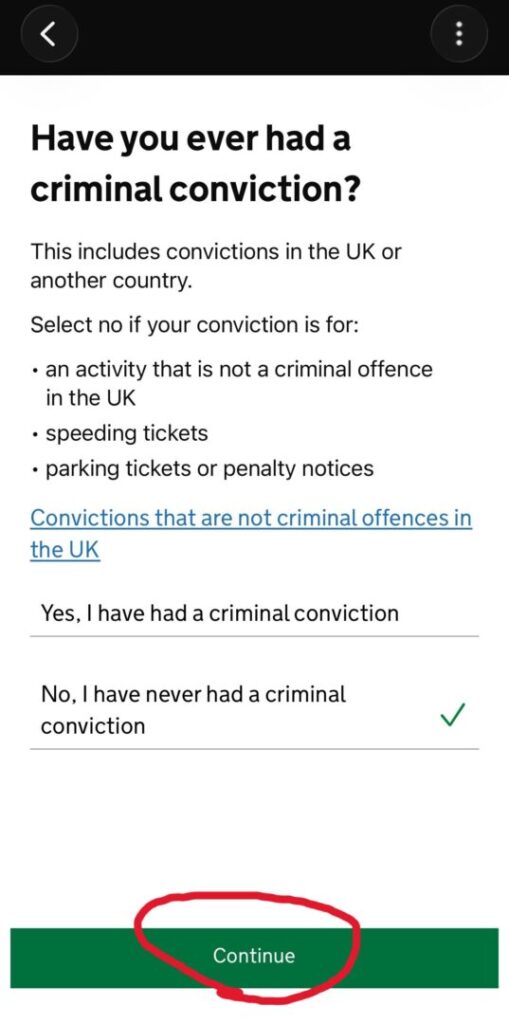Select "Yes, I have had a criminal conviction"
Image resolution: width=509 pixels, height=1024 pixels.
[x=254, y=613]
